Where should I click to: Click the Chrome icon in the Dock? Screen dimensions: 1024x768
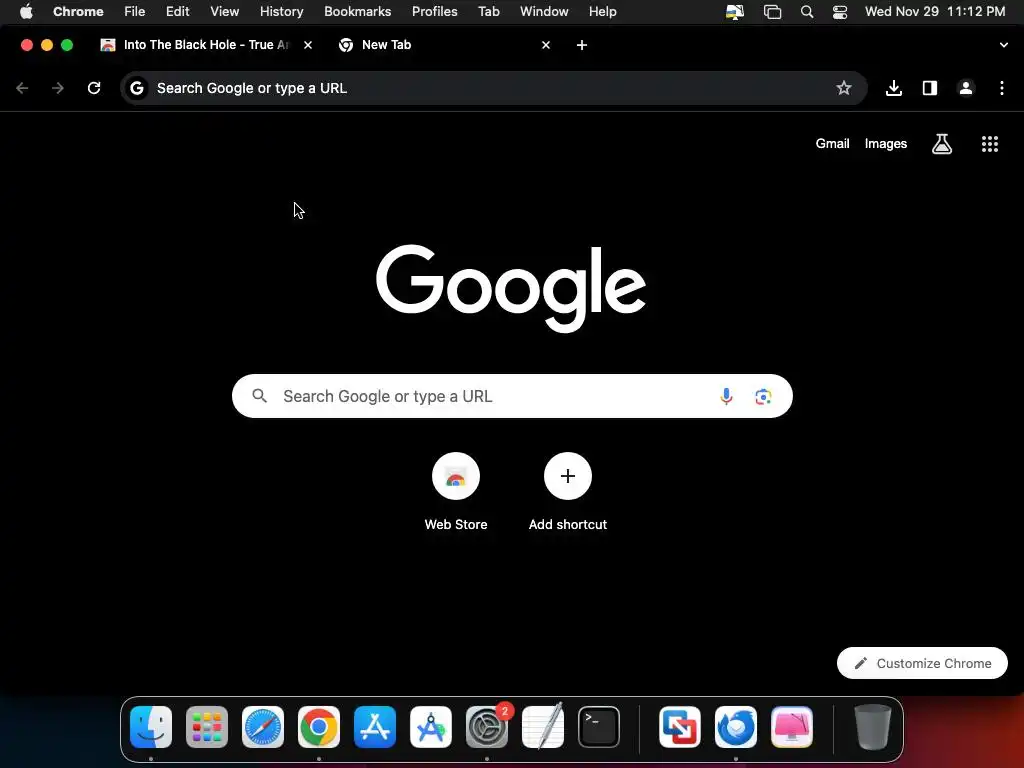click(319, 727)
